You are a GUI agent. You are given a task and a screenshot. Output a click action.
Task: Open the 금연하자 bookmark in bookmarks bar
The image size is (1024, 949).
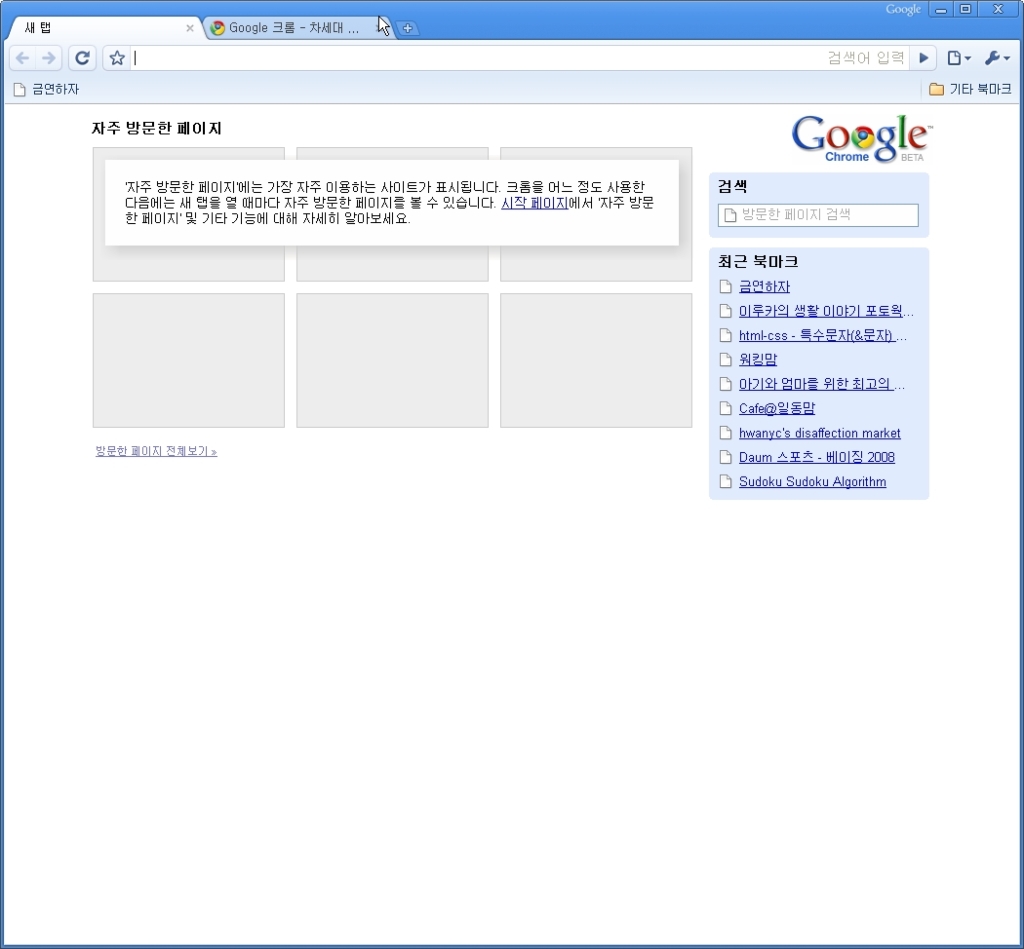click(x=46, y=89)
